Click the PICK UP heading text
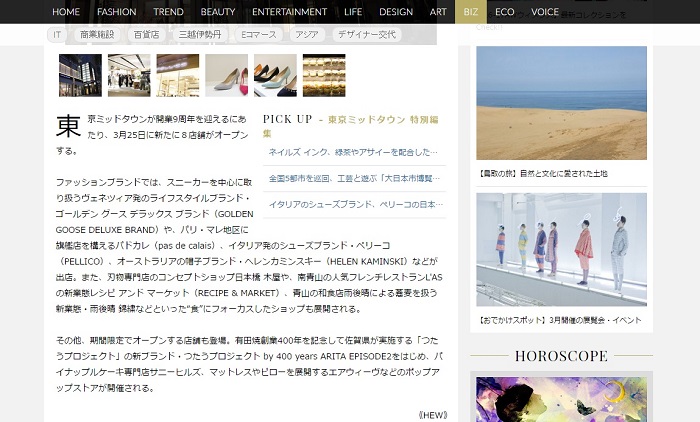Screen dimensions: 700x422 click(x=288, y=119)
